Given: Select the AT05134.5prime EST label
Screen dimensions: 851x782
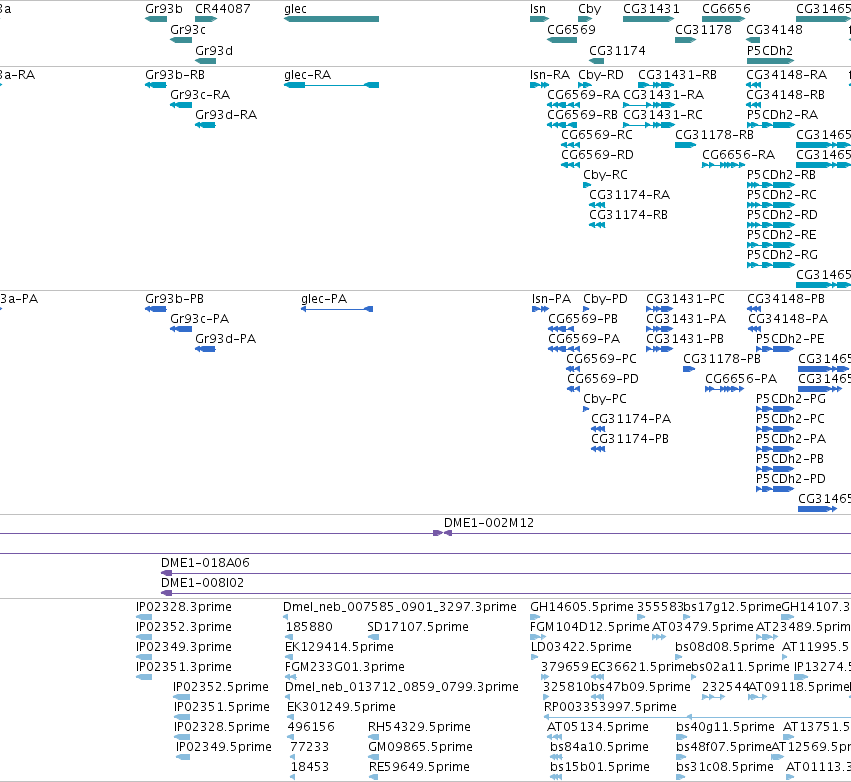Looking at the screenshot, I should point(598,727).
